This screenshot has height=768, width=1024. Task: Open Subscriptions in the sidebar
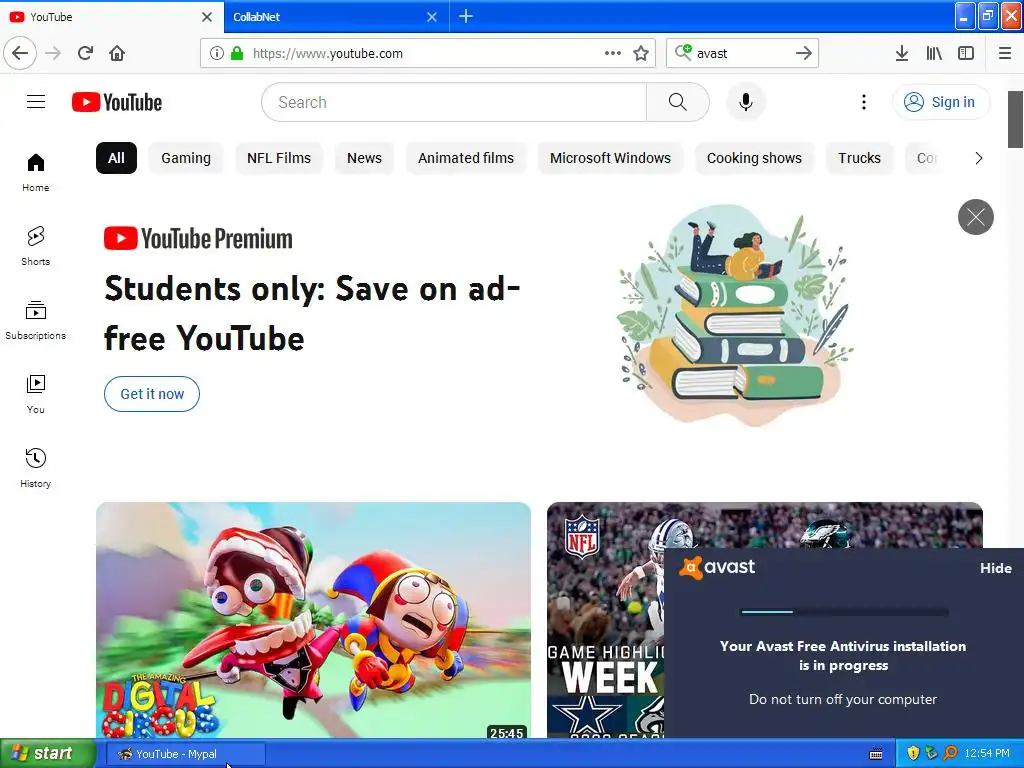[x=35, y=320]
